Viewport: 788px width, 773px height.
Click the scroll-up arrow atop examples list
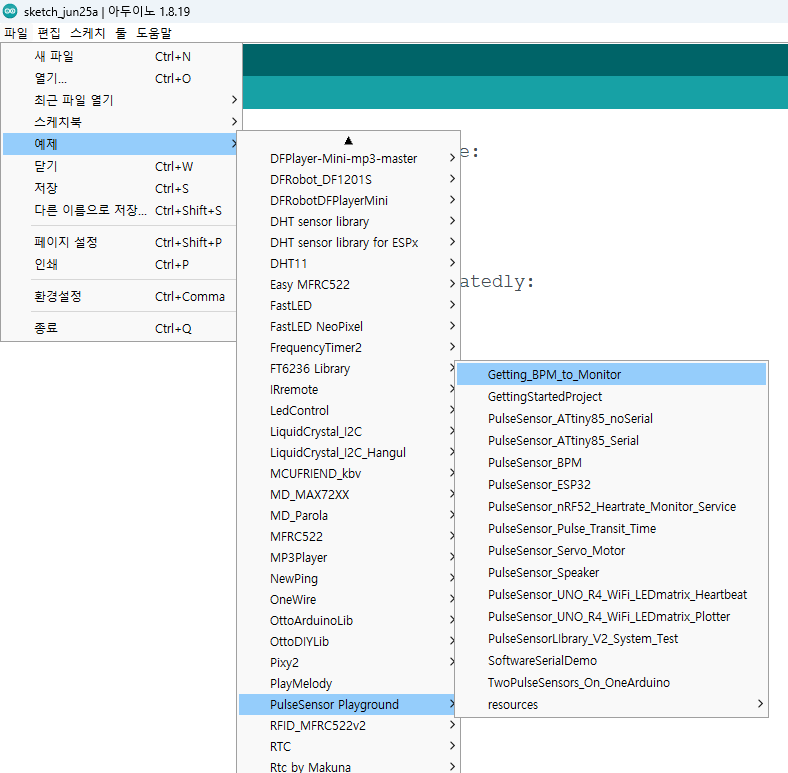348,140
